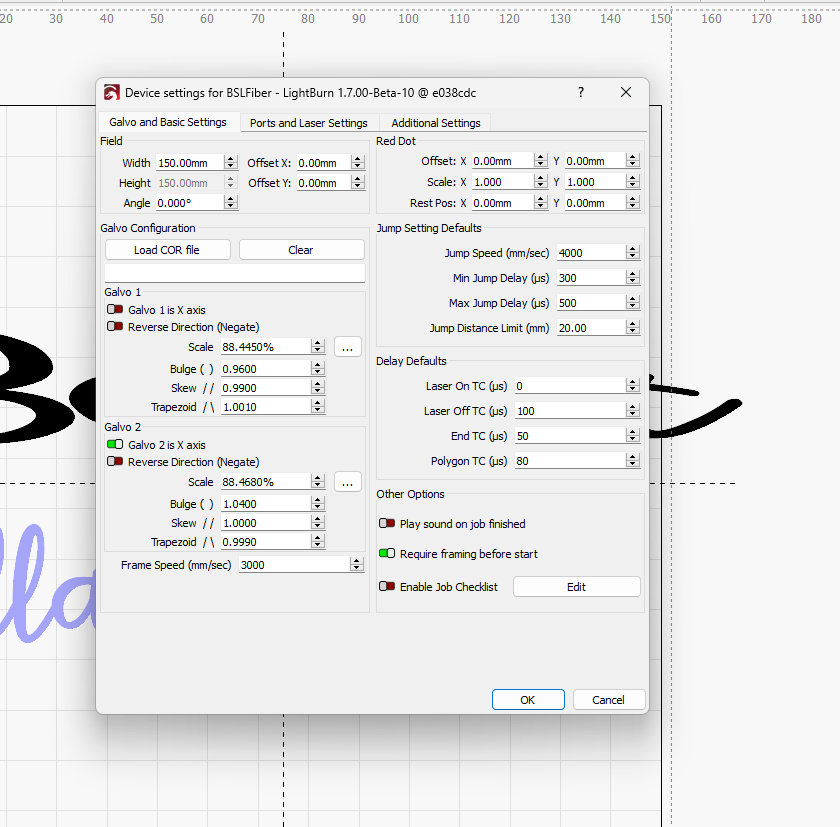
Task: Turn on Enable Job Checklist
Action: coord(387,587)
